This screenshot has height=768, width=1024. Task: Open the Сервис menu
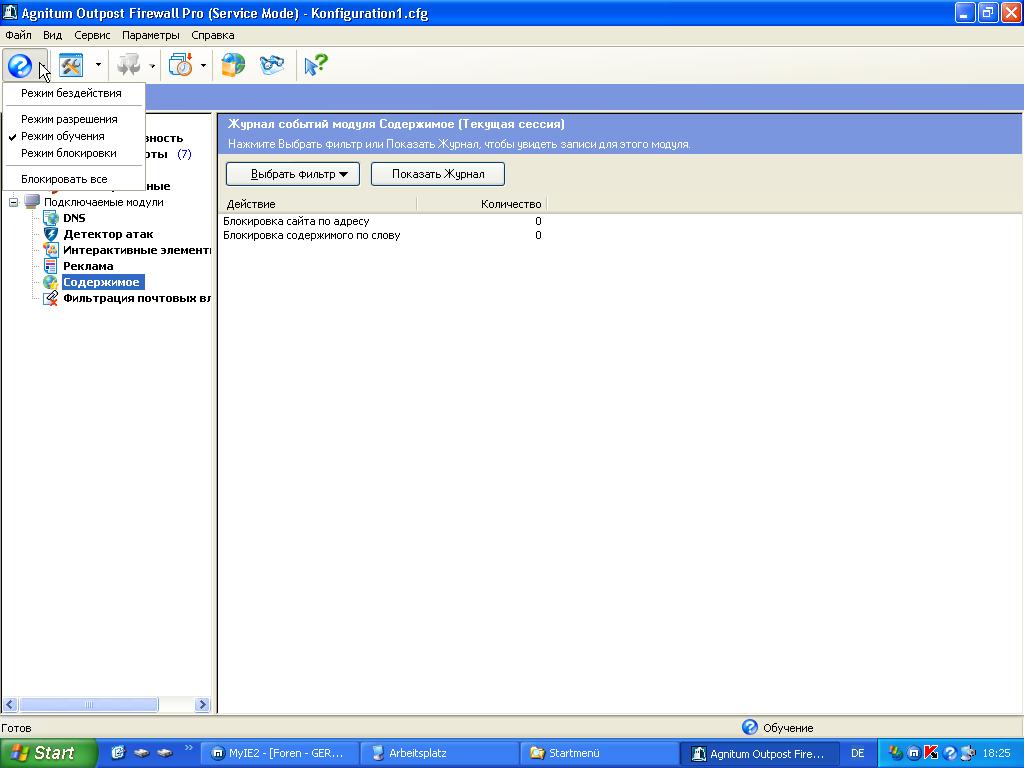click(92, 35)
